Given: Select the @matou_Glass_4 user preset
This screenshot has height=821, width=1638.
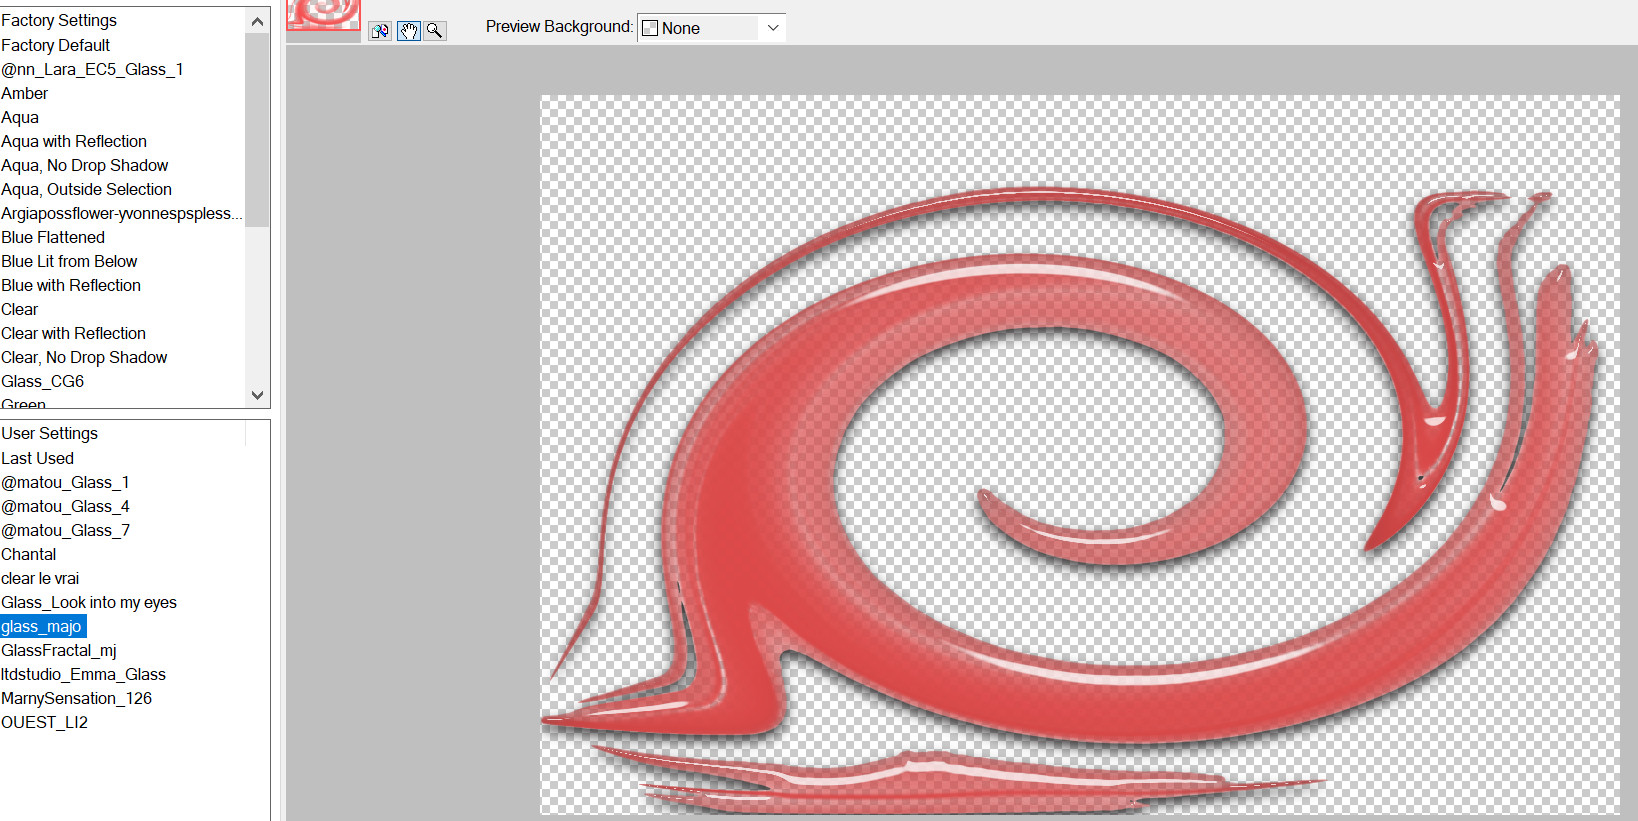Looking at the screenshot, I should [x=65, y=506].
